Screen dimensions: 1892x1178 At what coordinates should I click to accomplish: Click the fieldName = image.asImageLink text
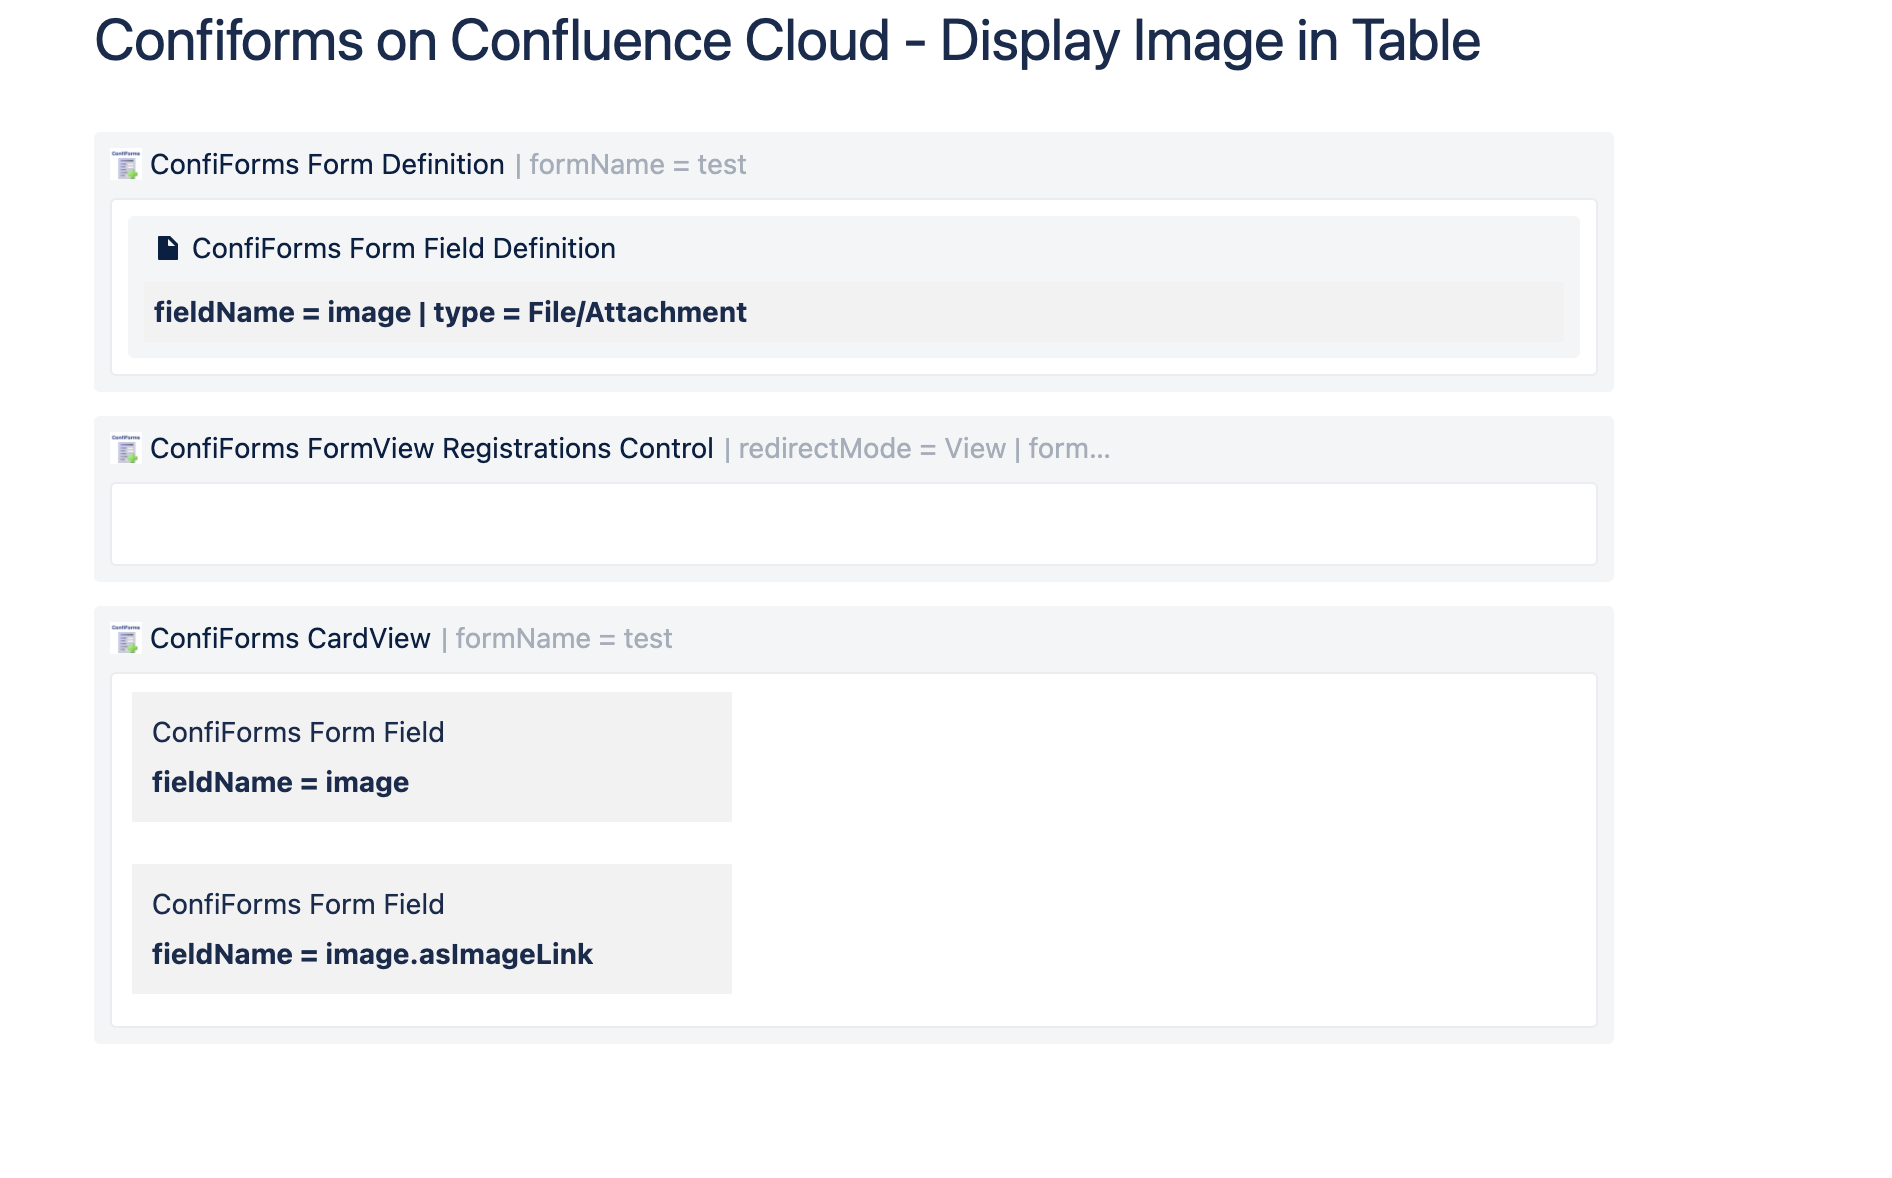point(373,955)
